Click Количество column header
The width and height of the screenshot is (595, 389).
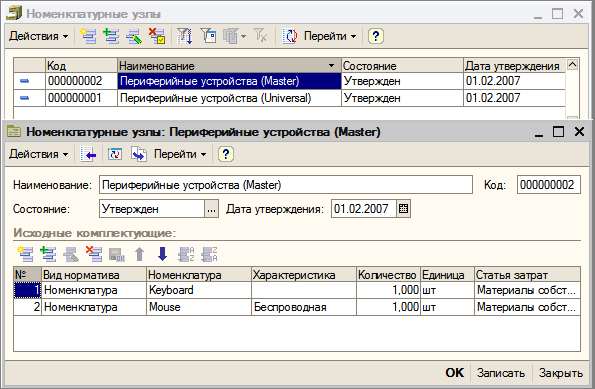(388, 274)
